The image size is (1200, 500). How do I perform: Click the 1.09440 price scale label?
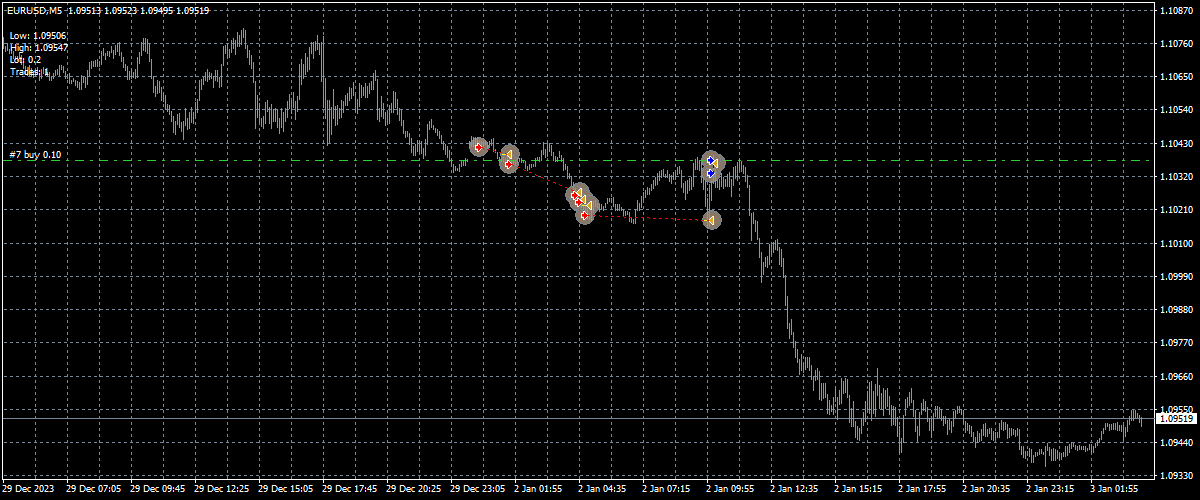click(x=1177, y=442)
